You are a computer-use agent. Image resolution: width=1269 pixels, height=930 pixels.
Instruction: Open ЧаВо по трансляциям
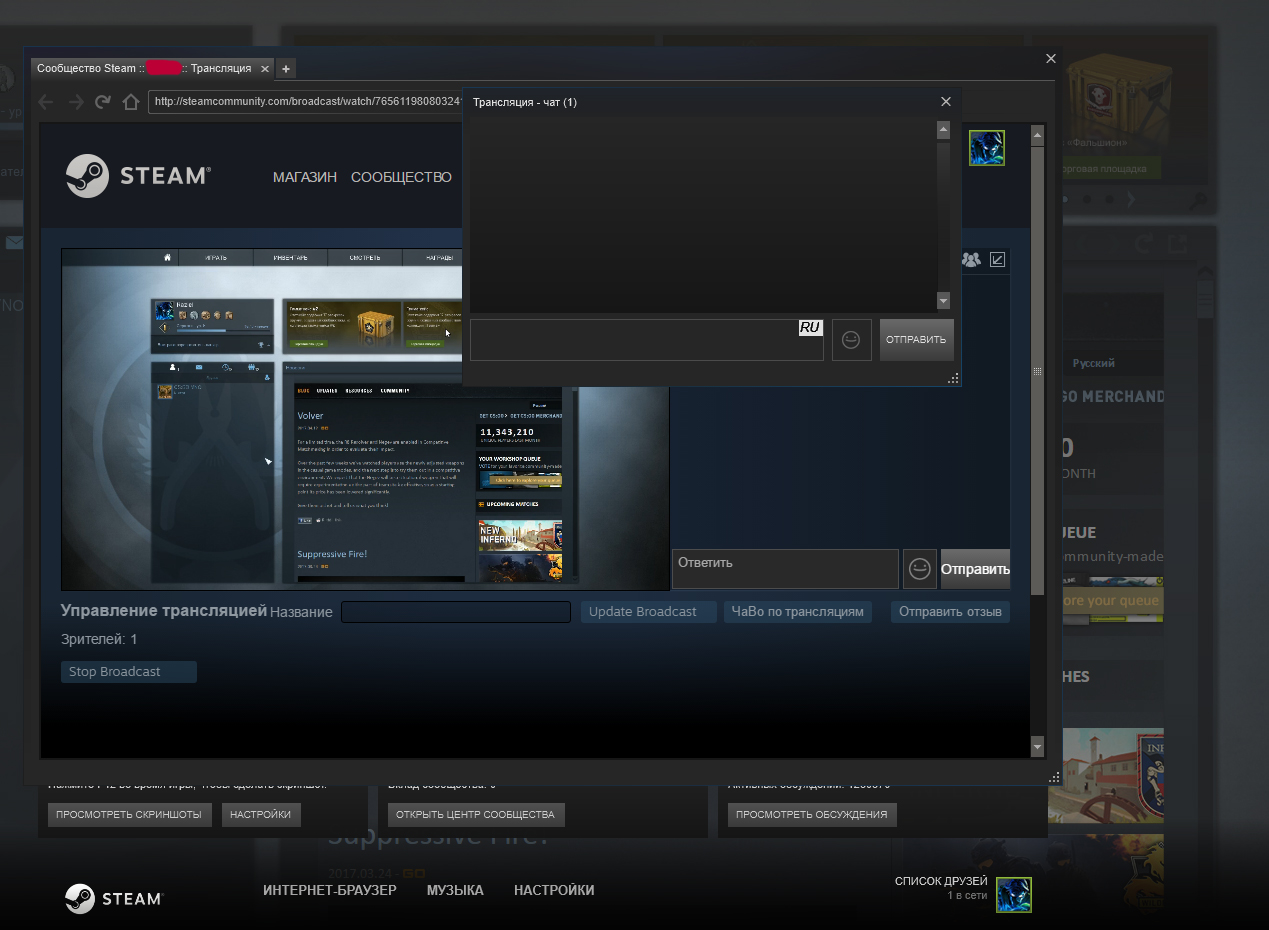[797, 612]
